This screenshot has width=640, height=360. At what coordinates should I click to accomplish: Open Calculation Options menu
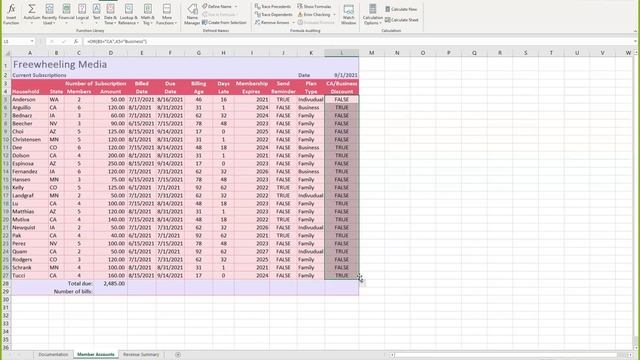click(x=372, y=14)
